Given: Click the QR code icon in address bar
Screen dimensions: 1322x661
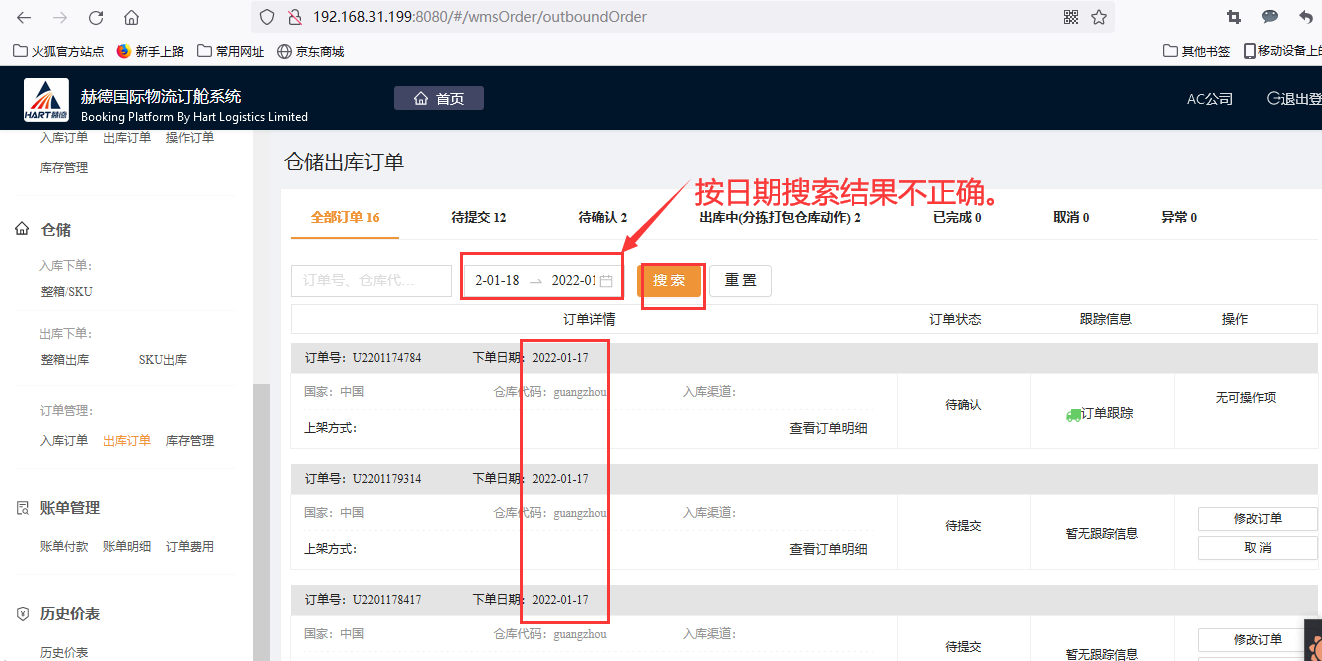Looking at the screenshot, I should 1071,17.
